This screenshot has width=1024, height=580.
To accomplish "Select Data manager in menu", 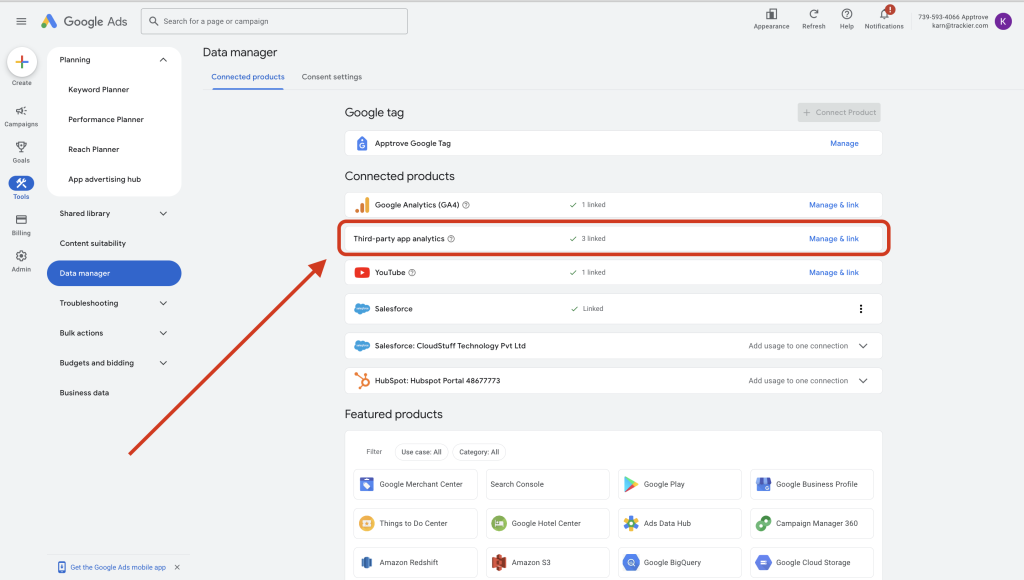I will pos(114,274).
